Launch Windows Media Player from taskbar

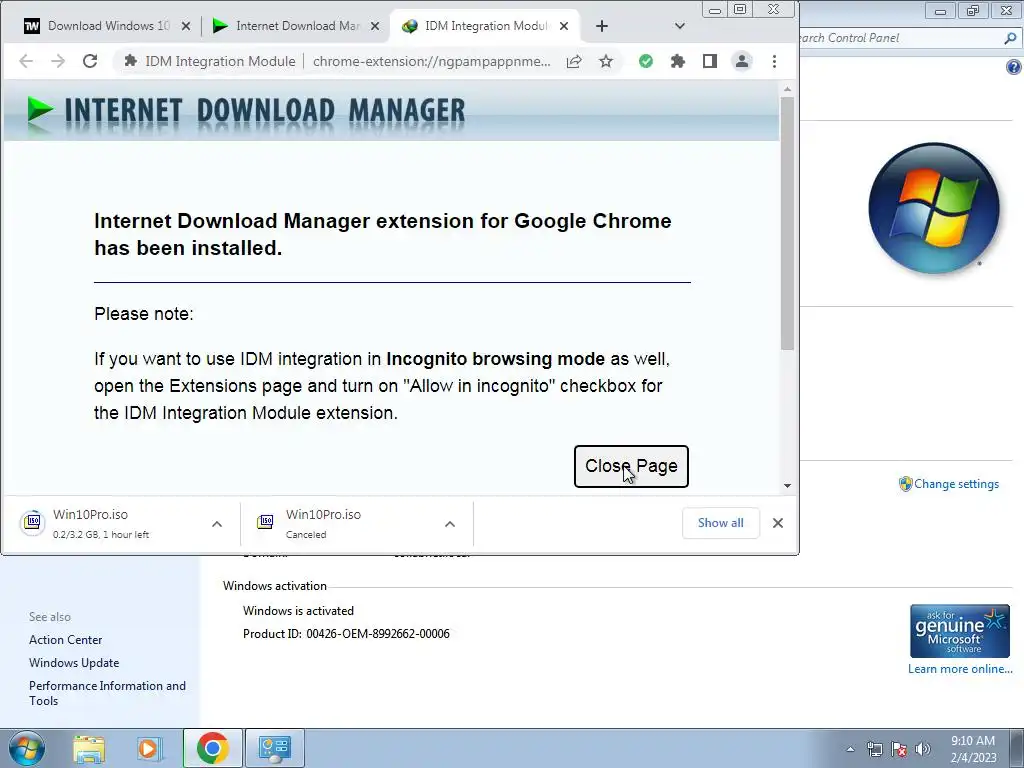click(148, 748)
